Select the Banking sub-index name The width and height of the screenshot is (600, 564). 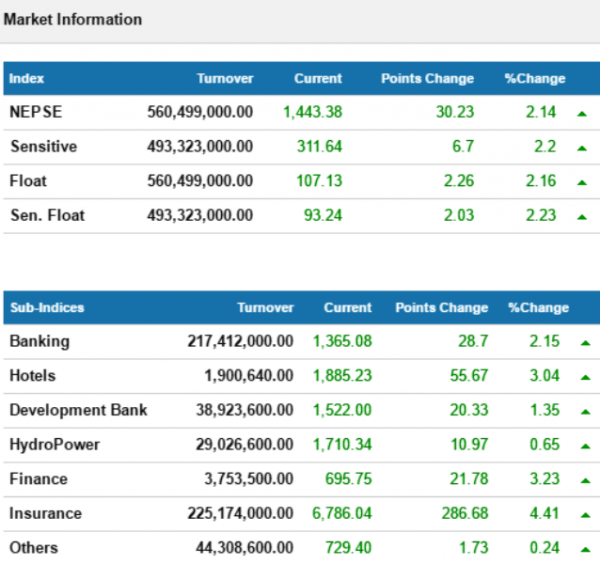(x=39, y=341)
